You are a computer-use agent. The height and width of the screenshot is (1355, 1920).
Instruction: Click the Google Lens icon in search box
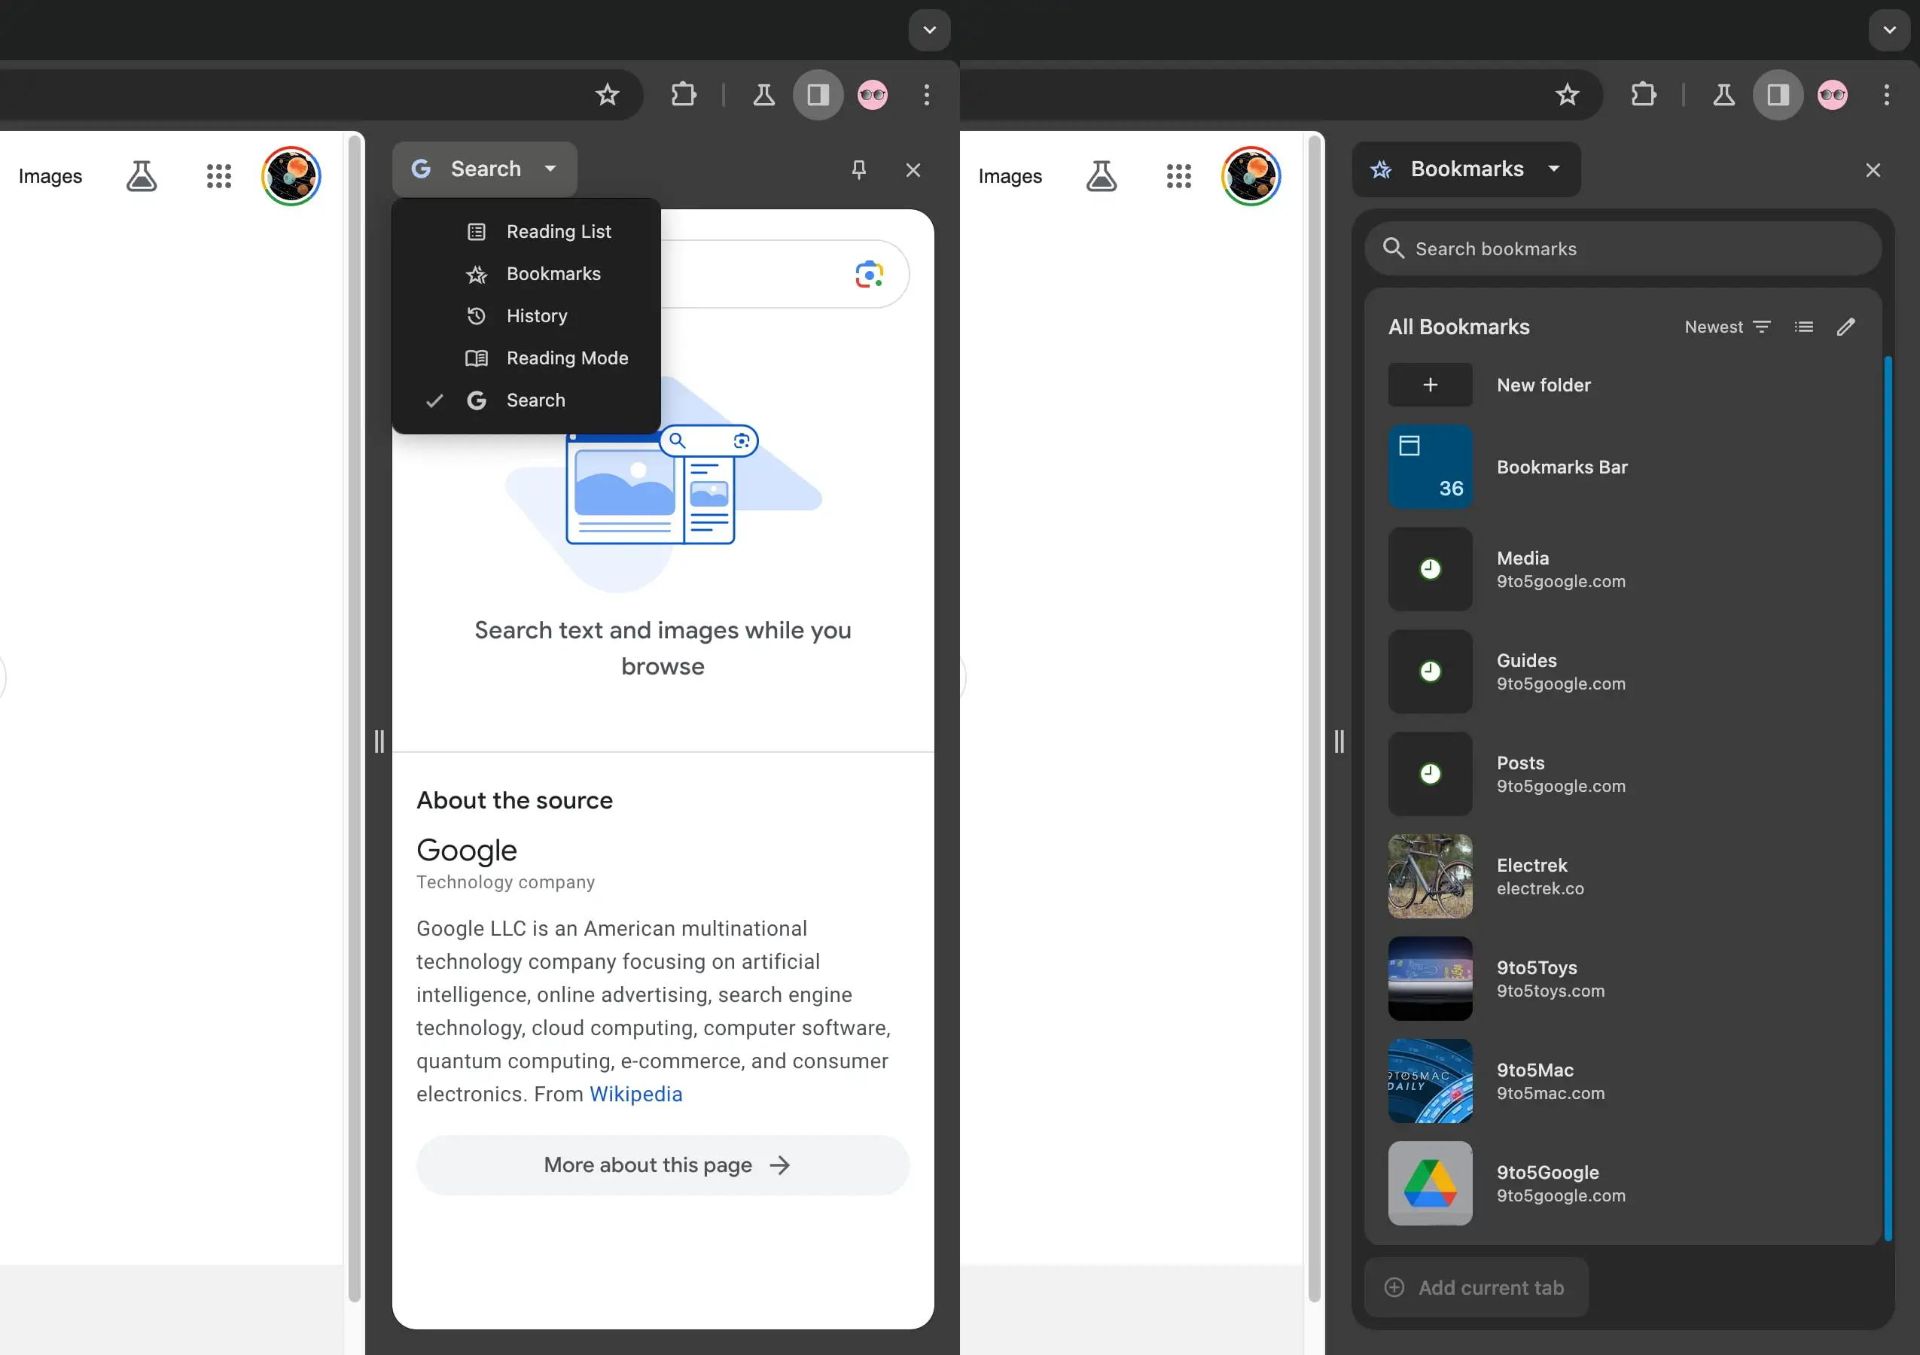[869, 274]
